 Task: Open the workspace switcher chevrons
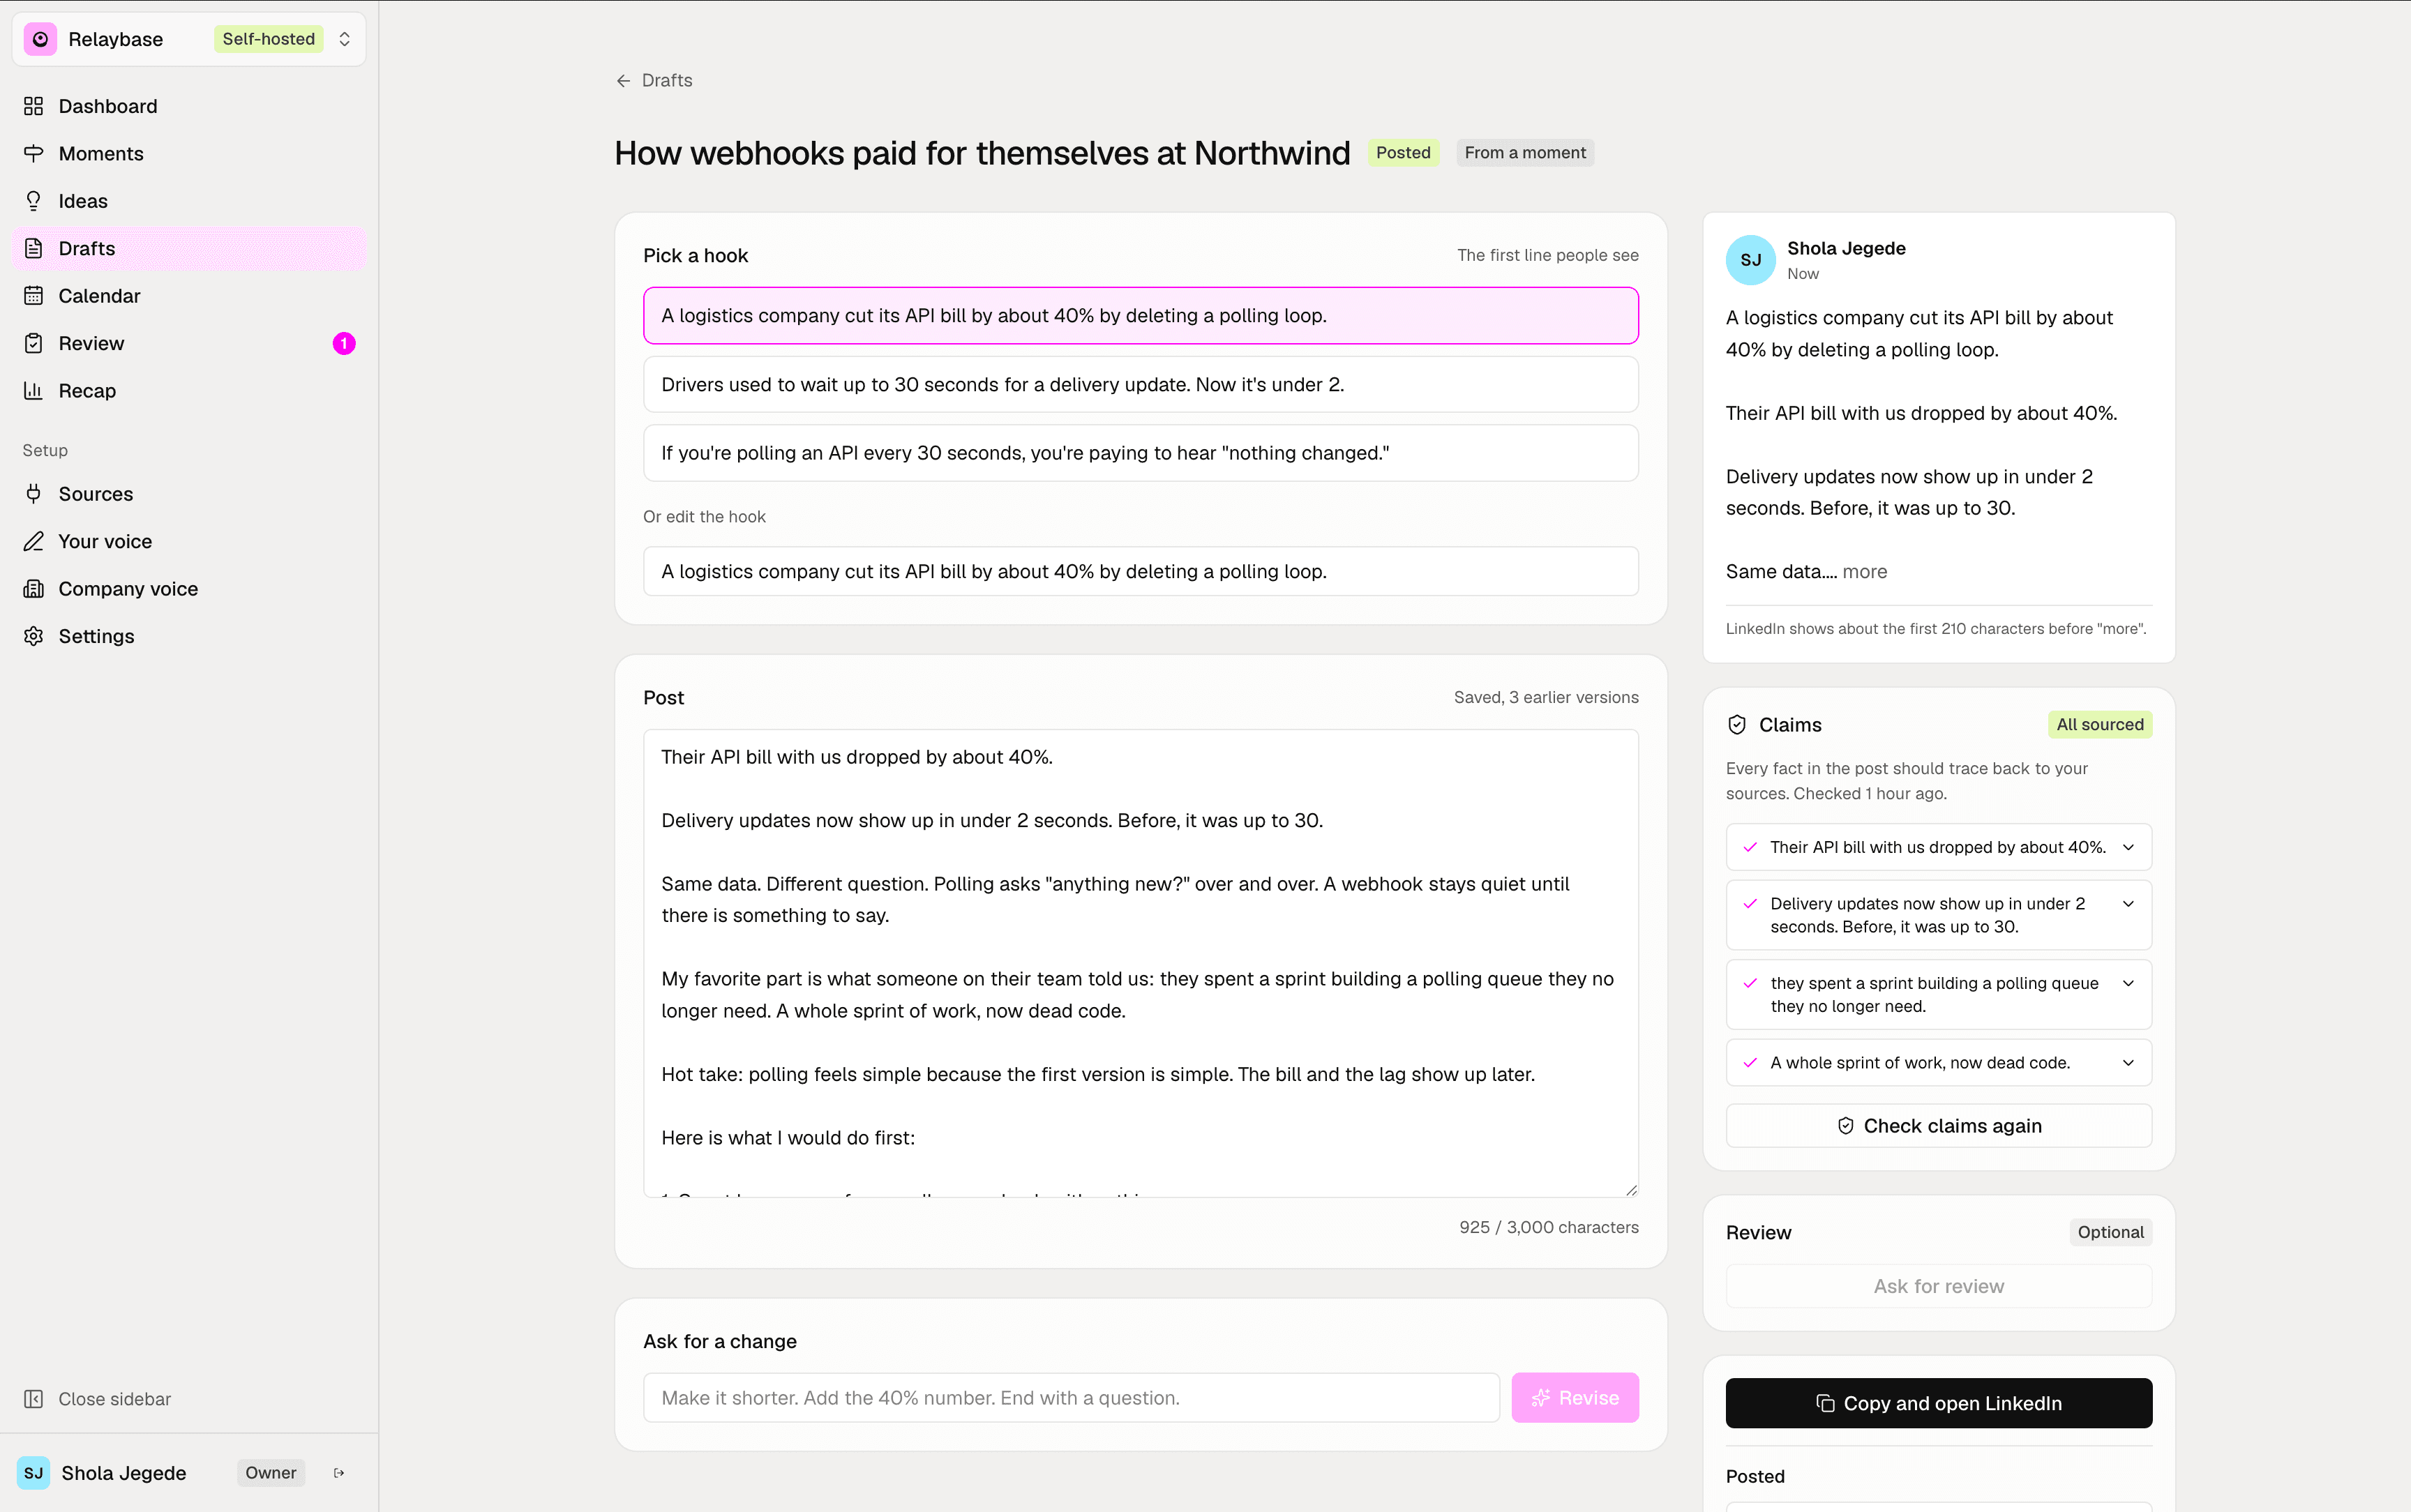coord(345,39)
